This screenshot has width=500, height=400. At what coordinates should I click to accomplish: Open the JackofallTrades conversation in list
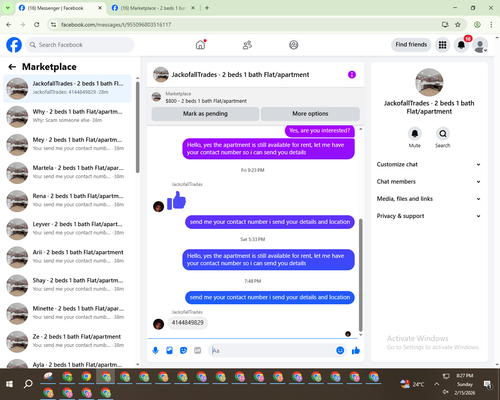(67, 89)
